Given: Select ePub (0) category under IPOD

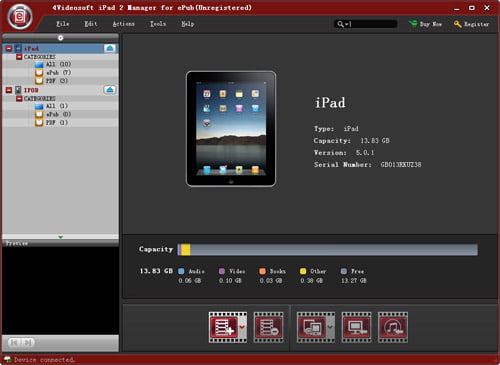Looking at the screenshot, I should tap(58, 114).
